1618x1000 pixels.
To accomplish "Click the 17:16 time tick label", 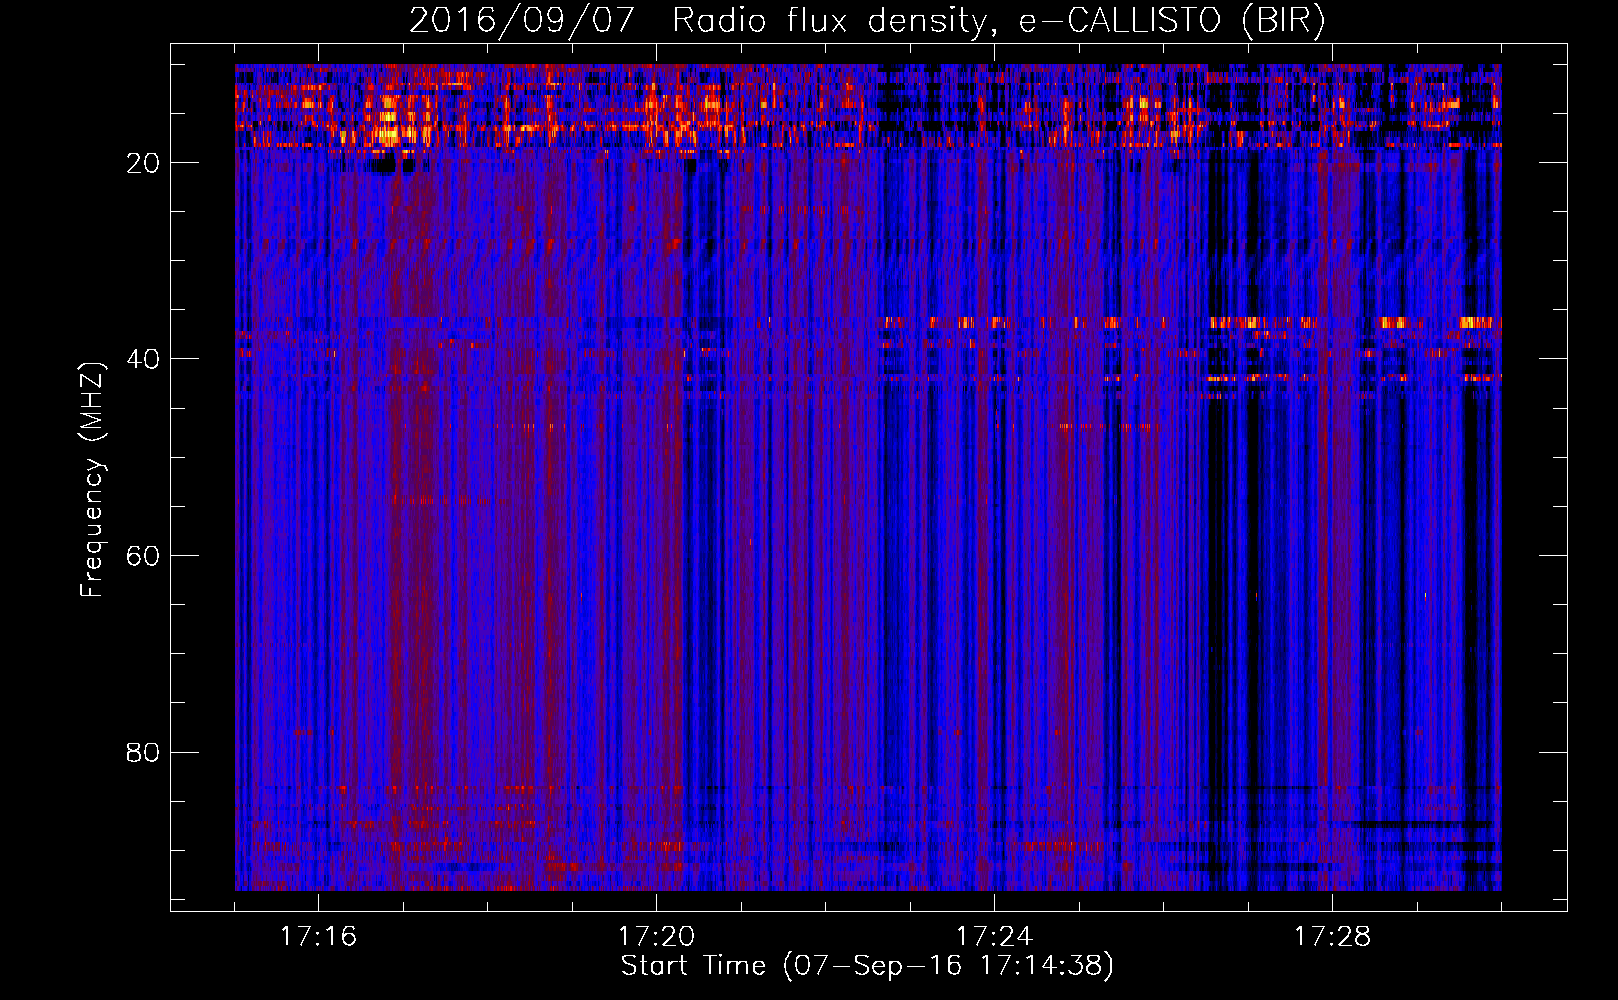I will [318, 937].
